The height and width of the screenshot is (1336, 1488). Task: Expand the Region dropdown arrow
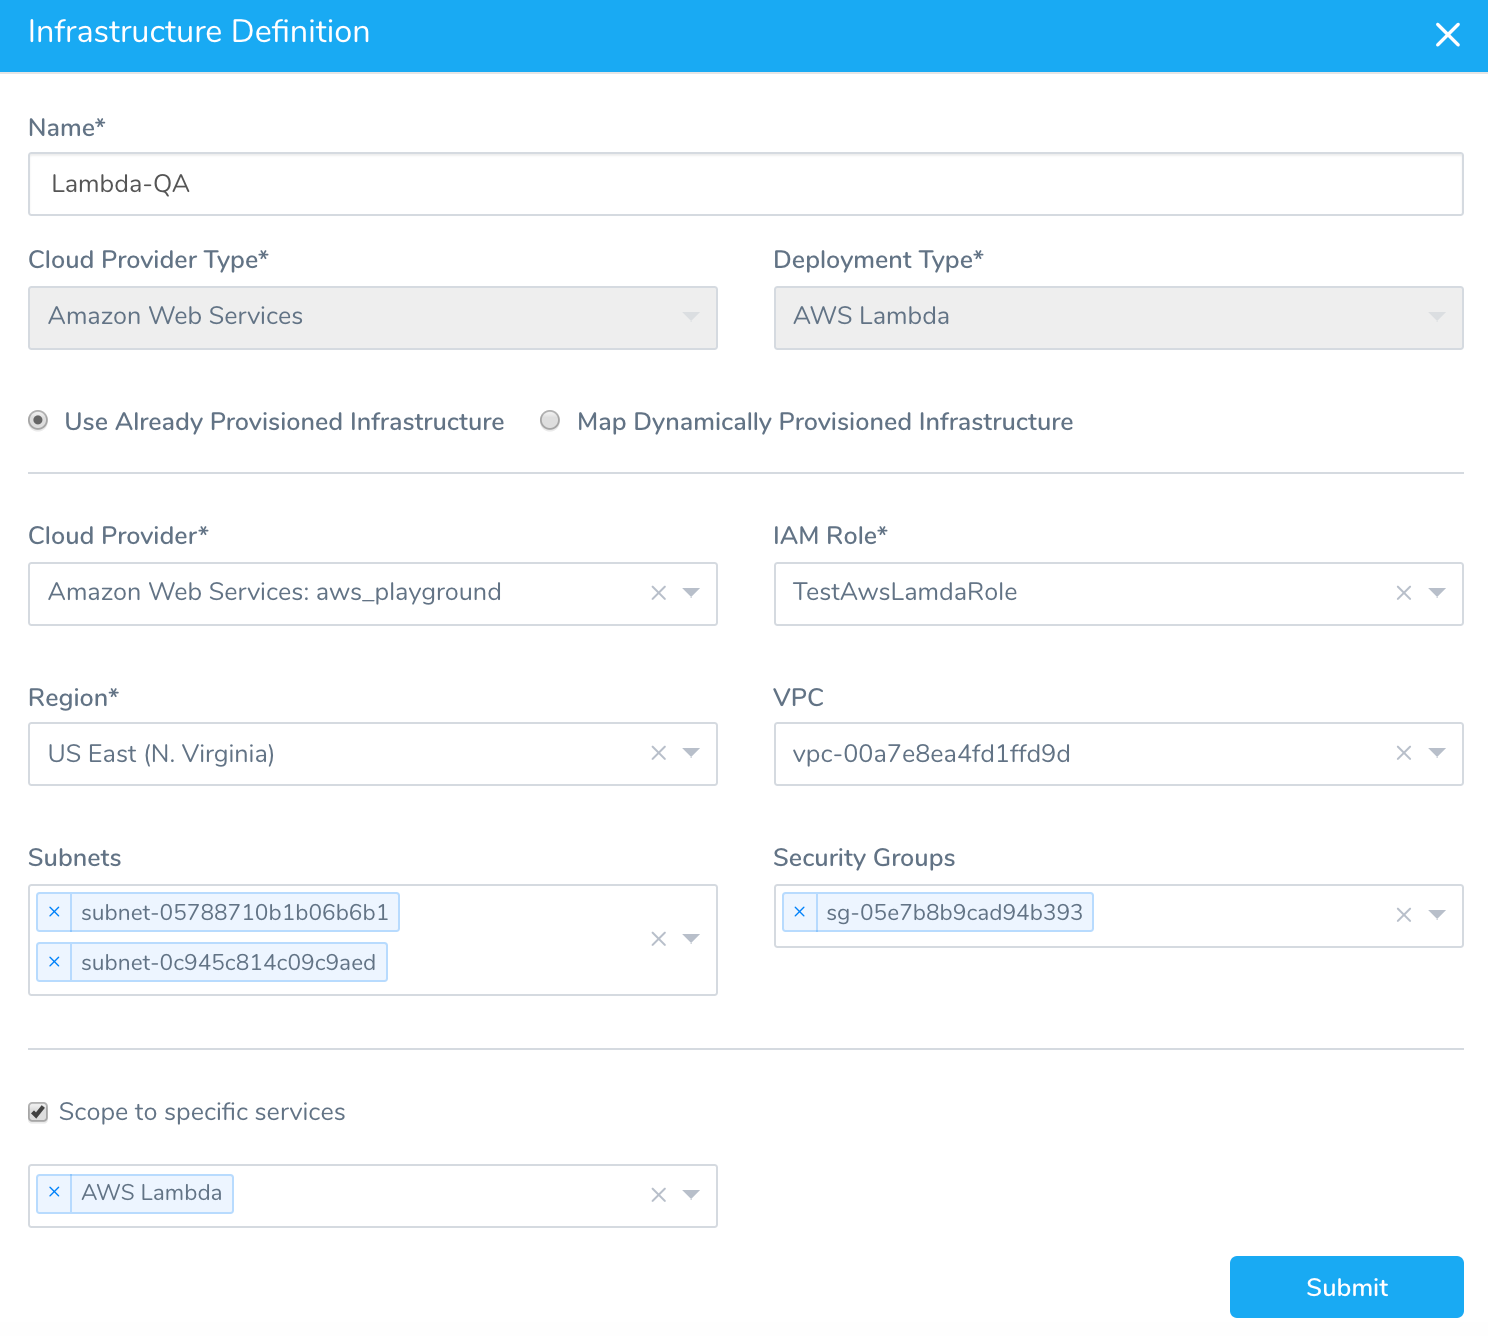pos(691,753)
